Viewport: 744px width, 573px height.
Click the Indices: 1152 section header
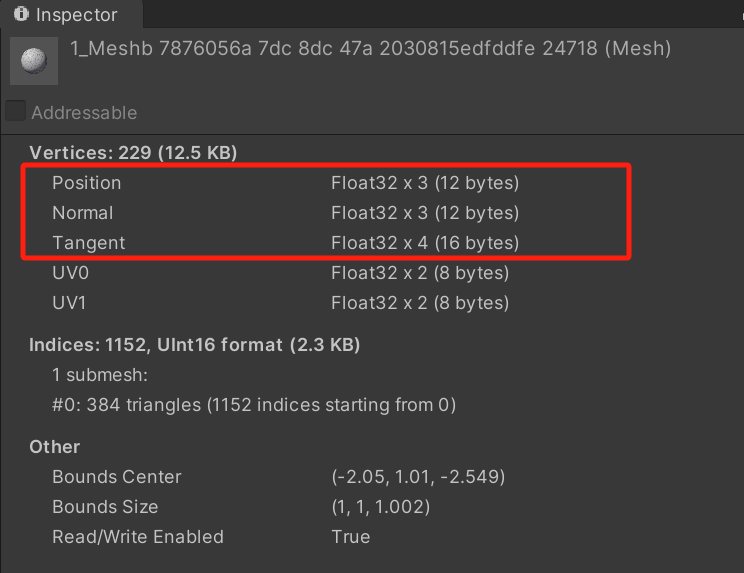click(x=195, y=345)
